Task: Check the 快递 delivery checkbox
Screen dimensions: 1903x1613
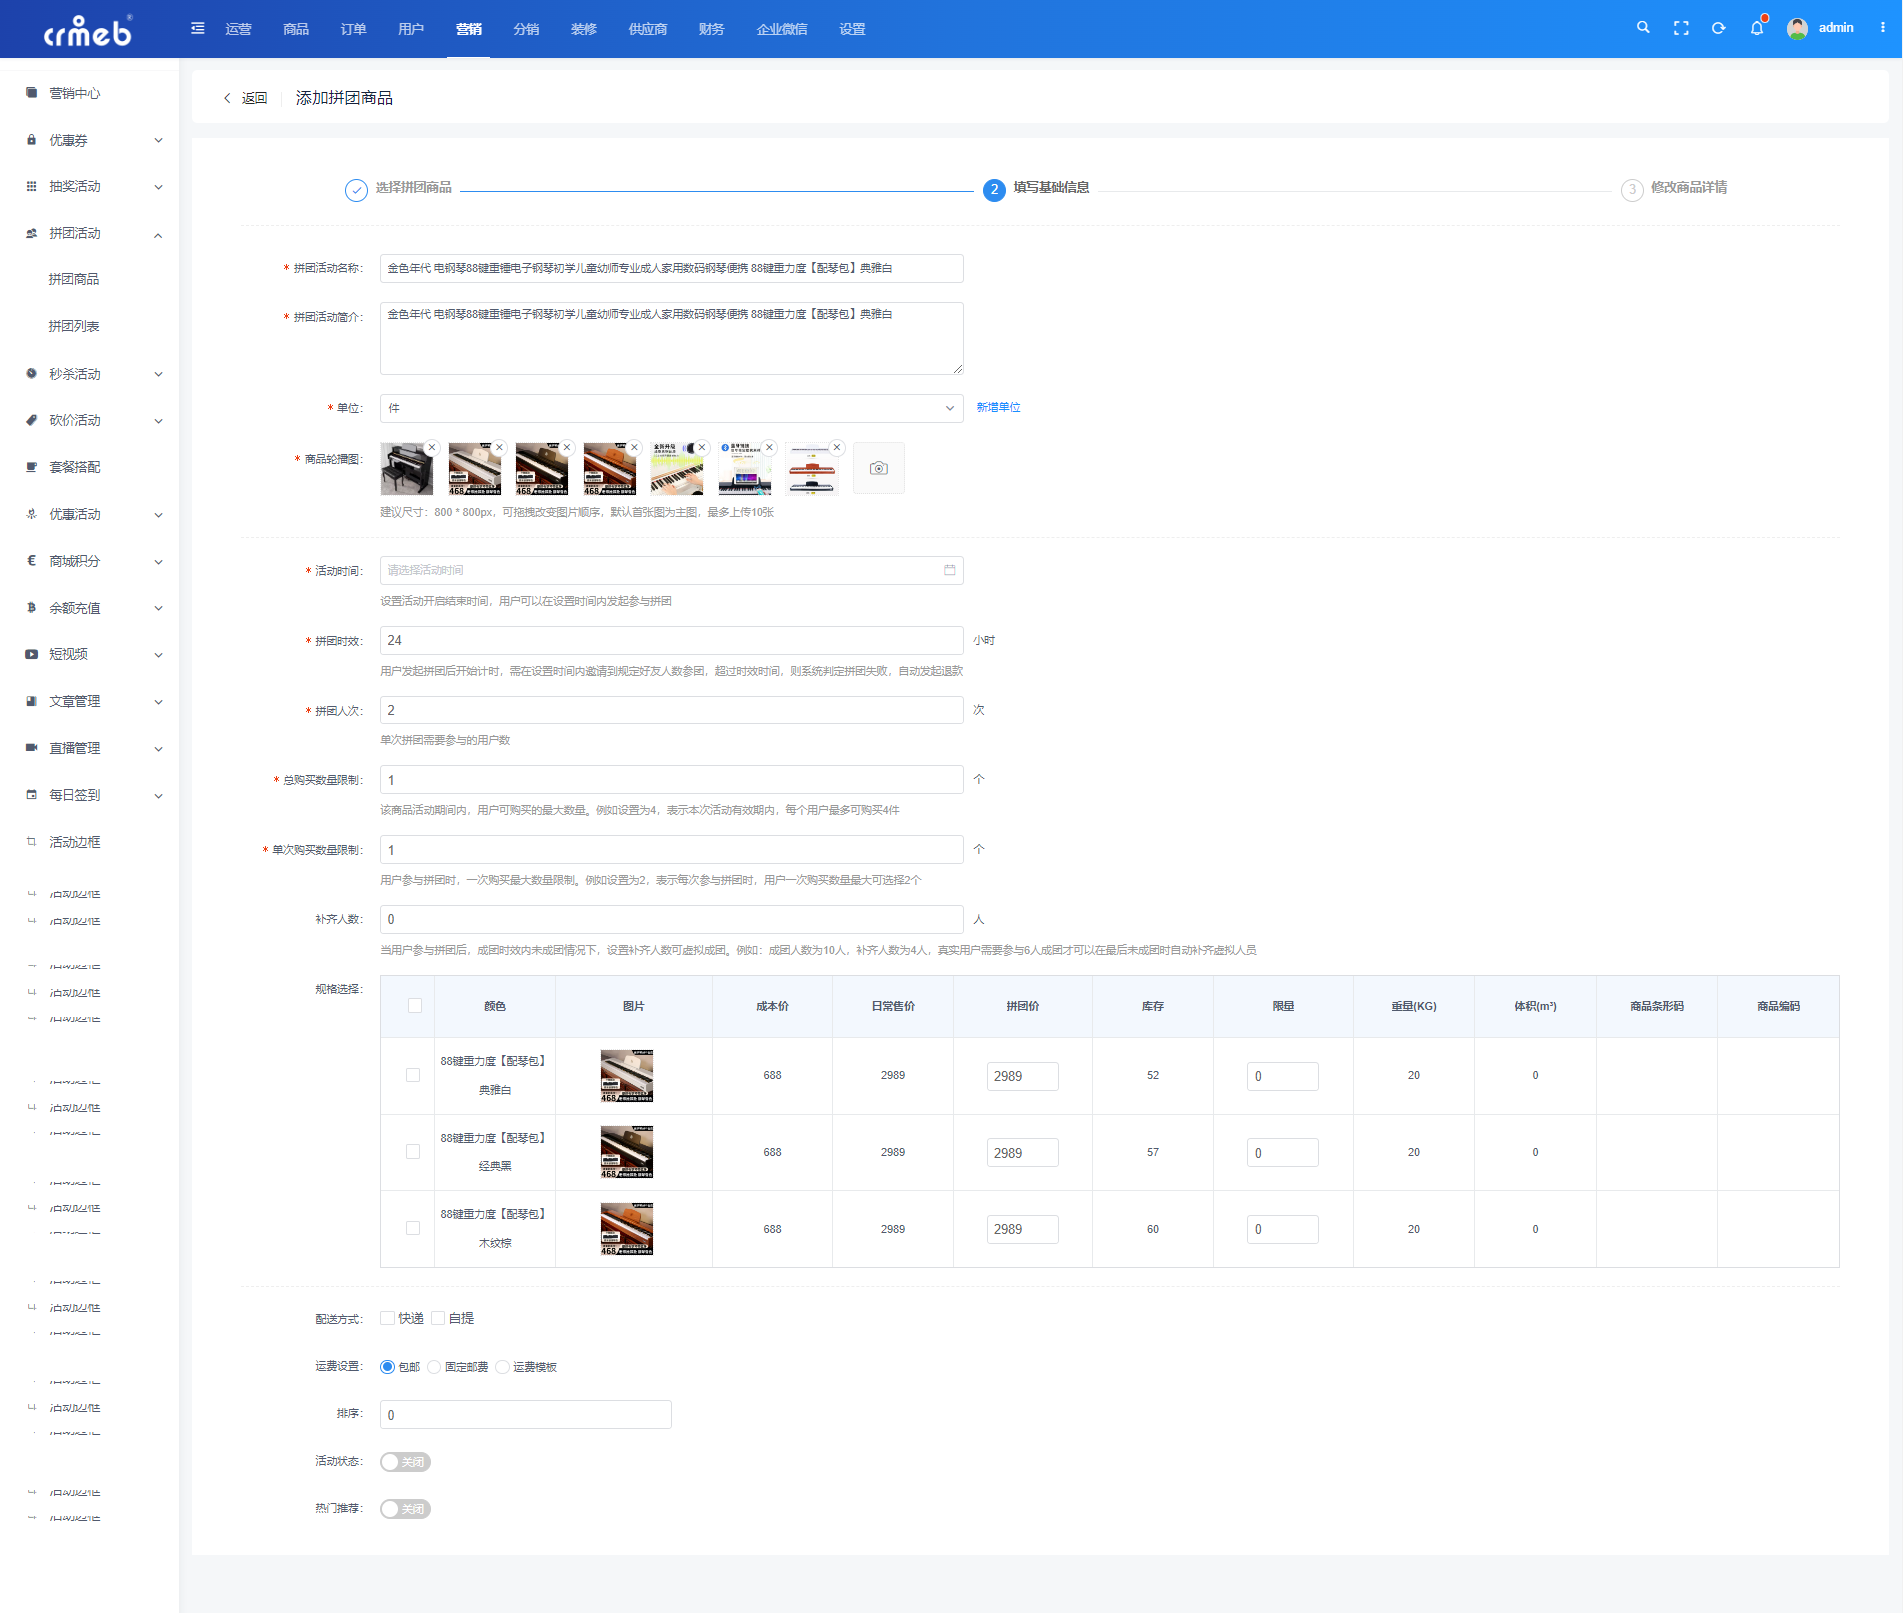Action: click(387, 1318)
